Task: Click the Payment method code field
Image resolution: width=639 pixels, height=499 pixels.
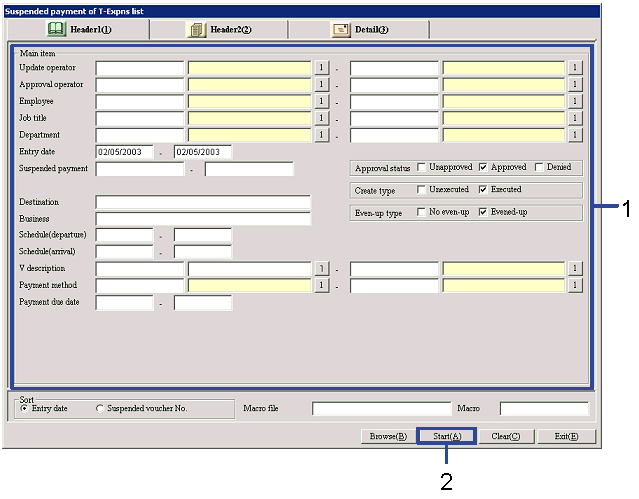Action: click(x=140, y=286)
